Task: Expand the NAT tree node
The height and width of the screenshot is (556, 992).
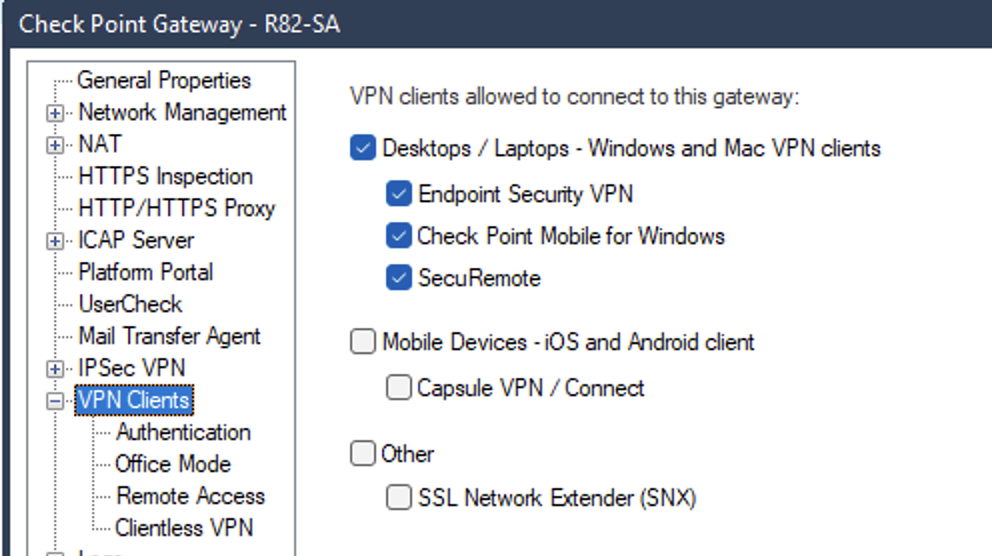Action: [x=55, y=145]
